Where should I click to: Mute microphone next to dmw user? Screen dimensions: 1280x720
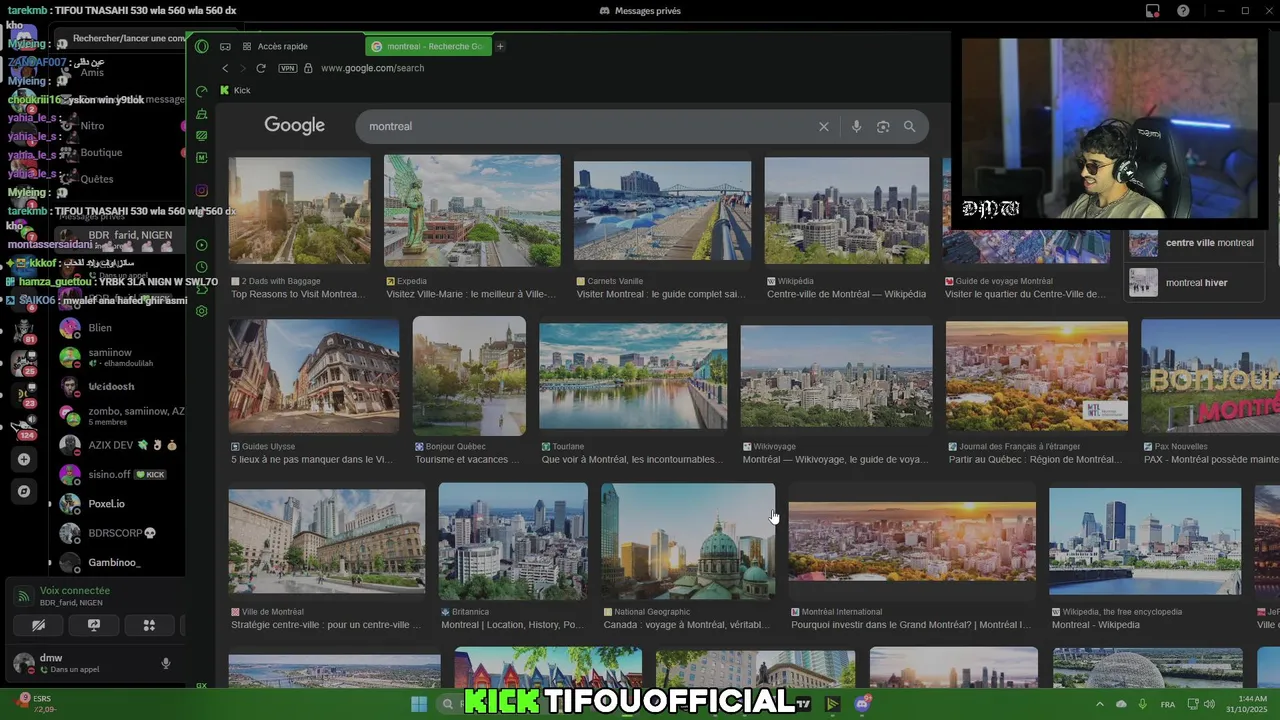[166, 663]
